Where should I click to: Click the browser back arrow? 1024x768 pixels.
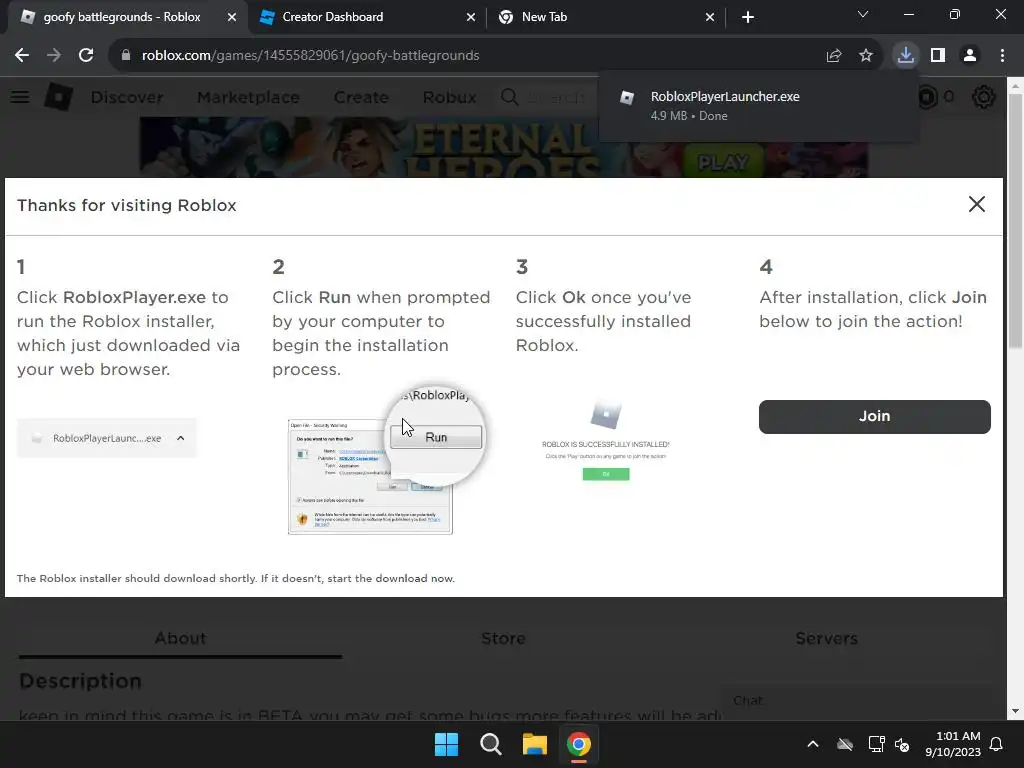click(x=22, y=56)
